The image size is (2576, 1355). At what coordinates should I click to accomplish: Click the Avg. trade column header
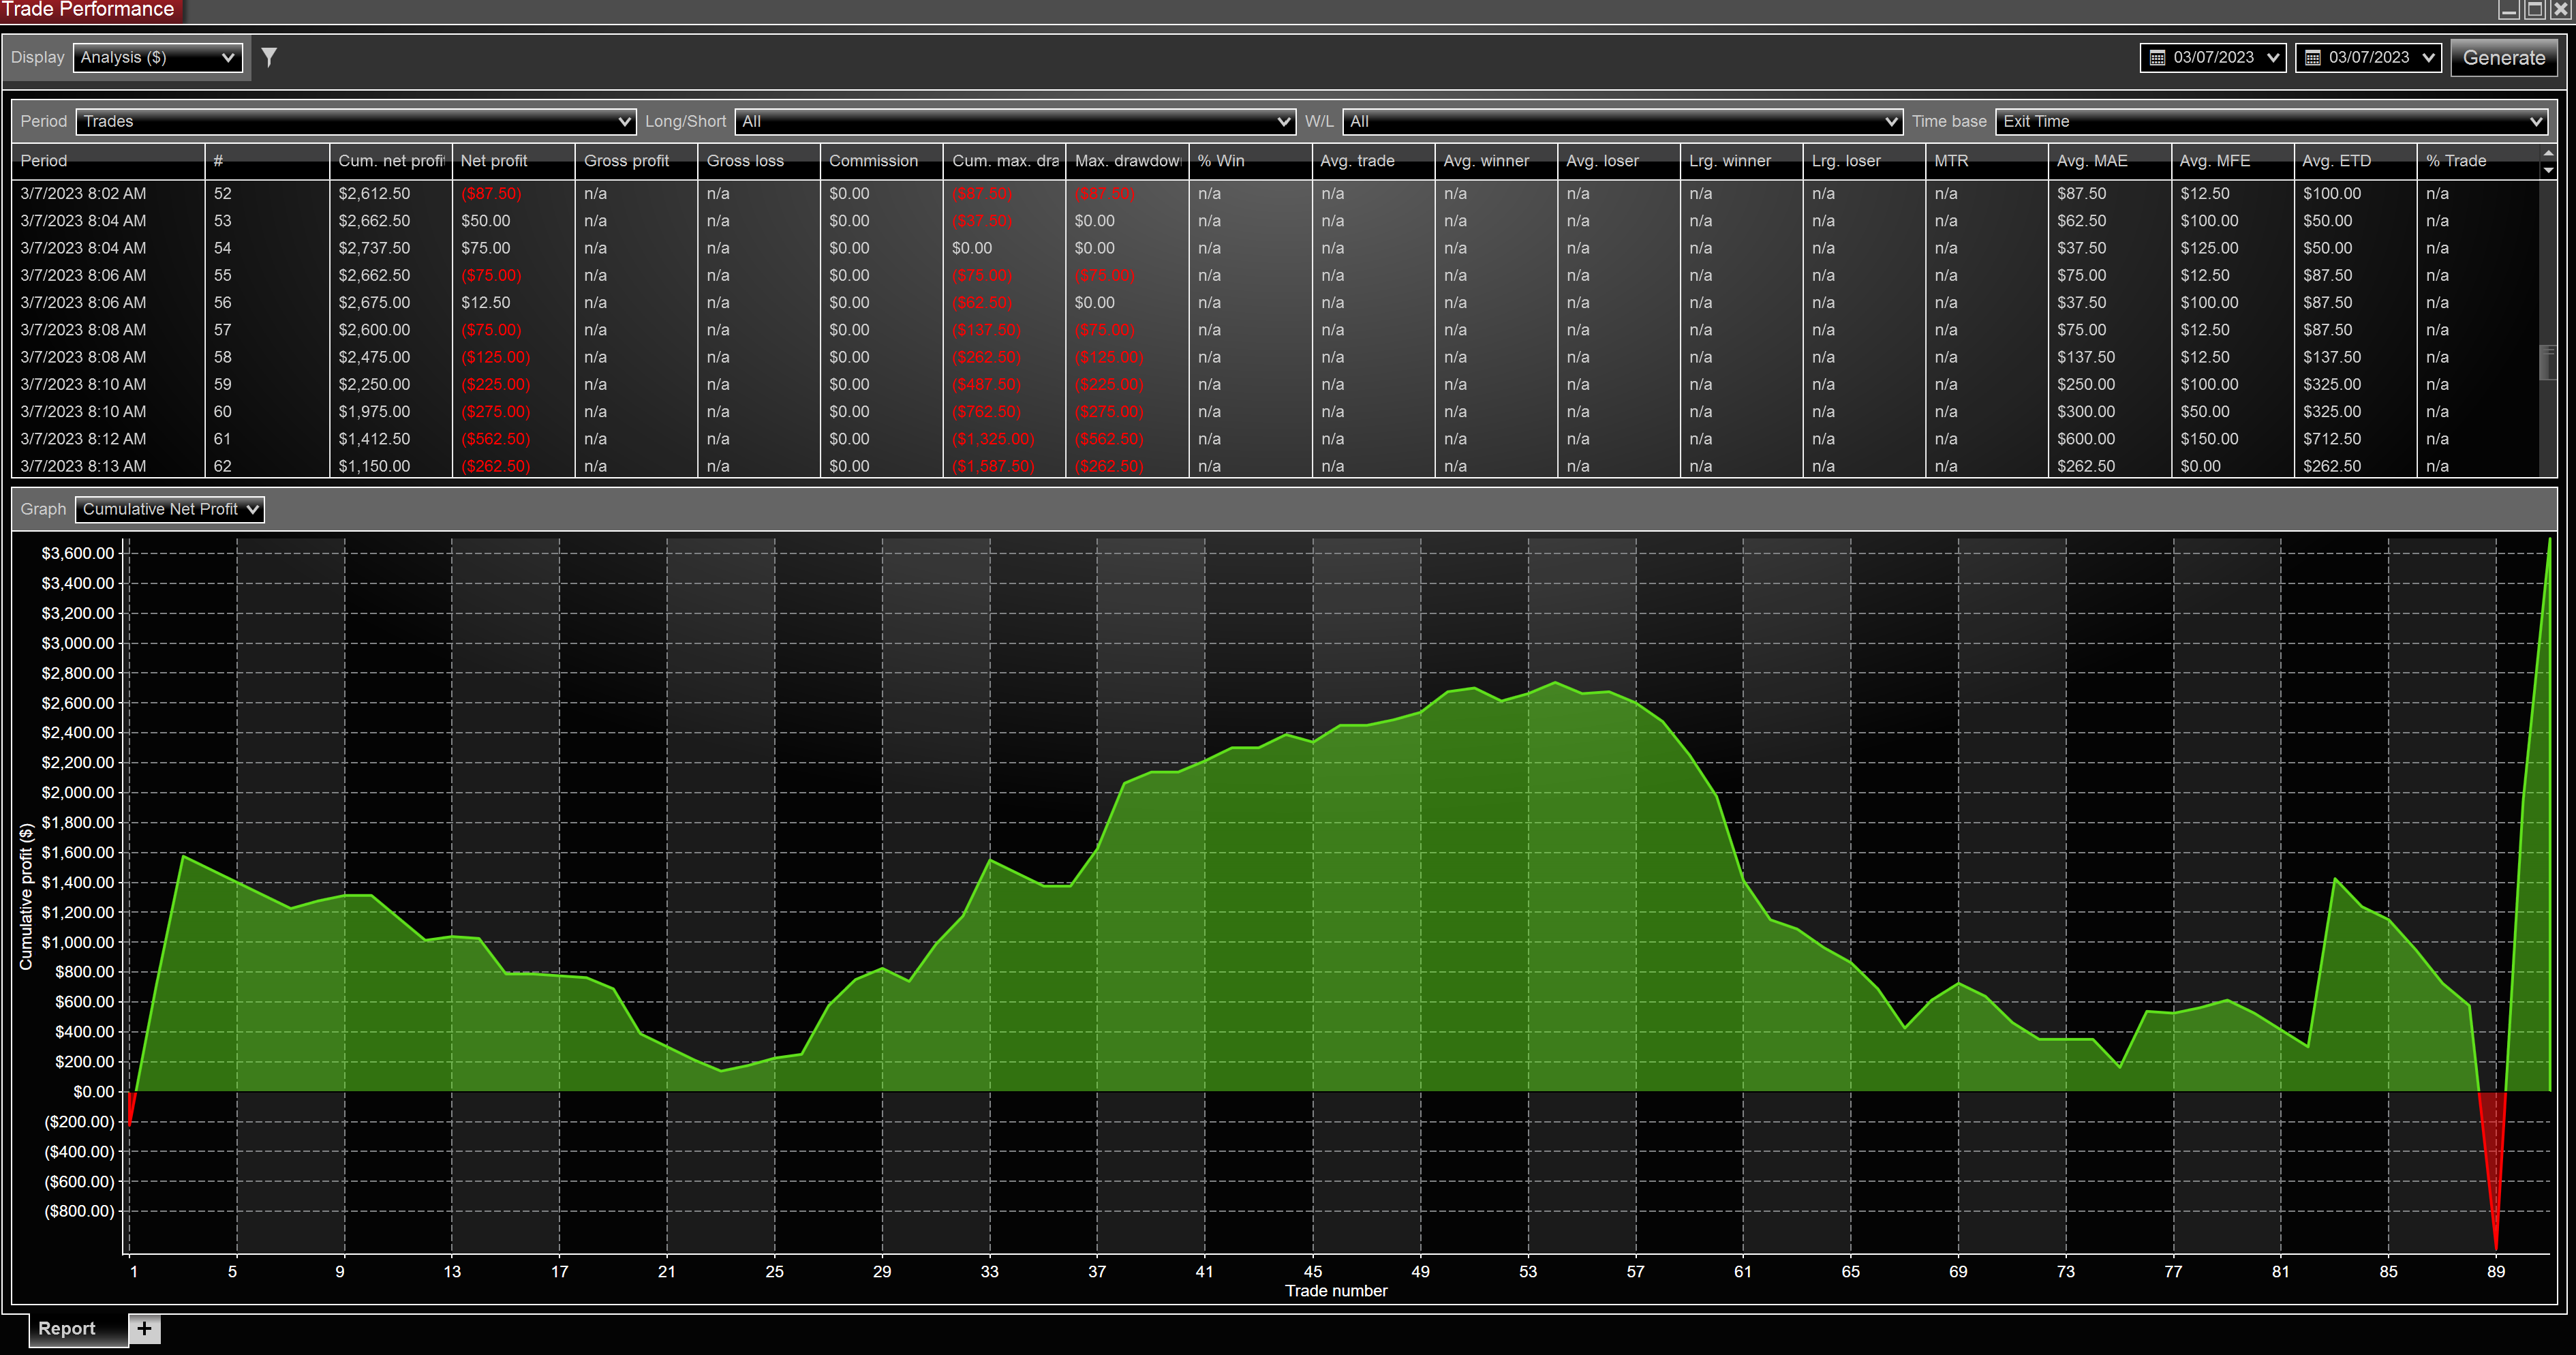click(1373, 161)
